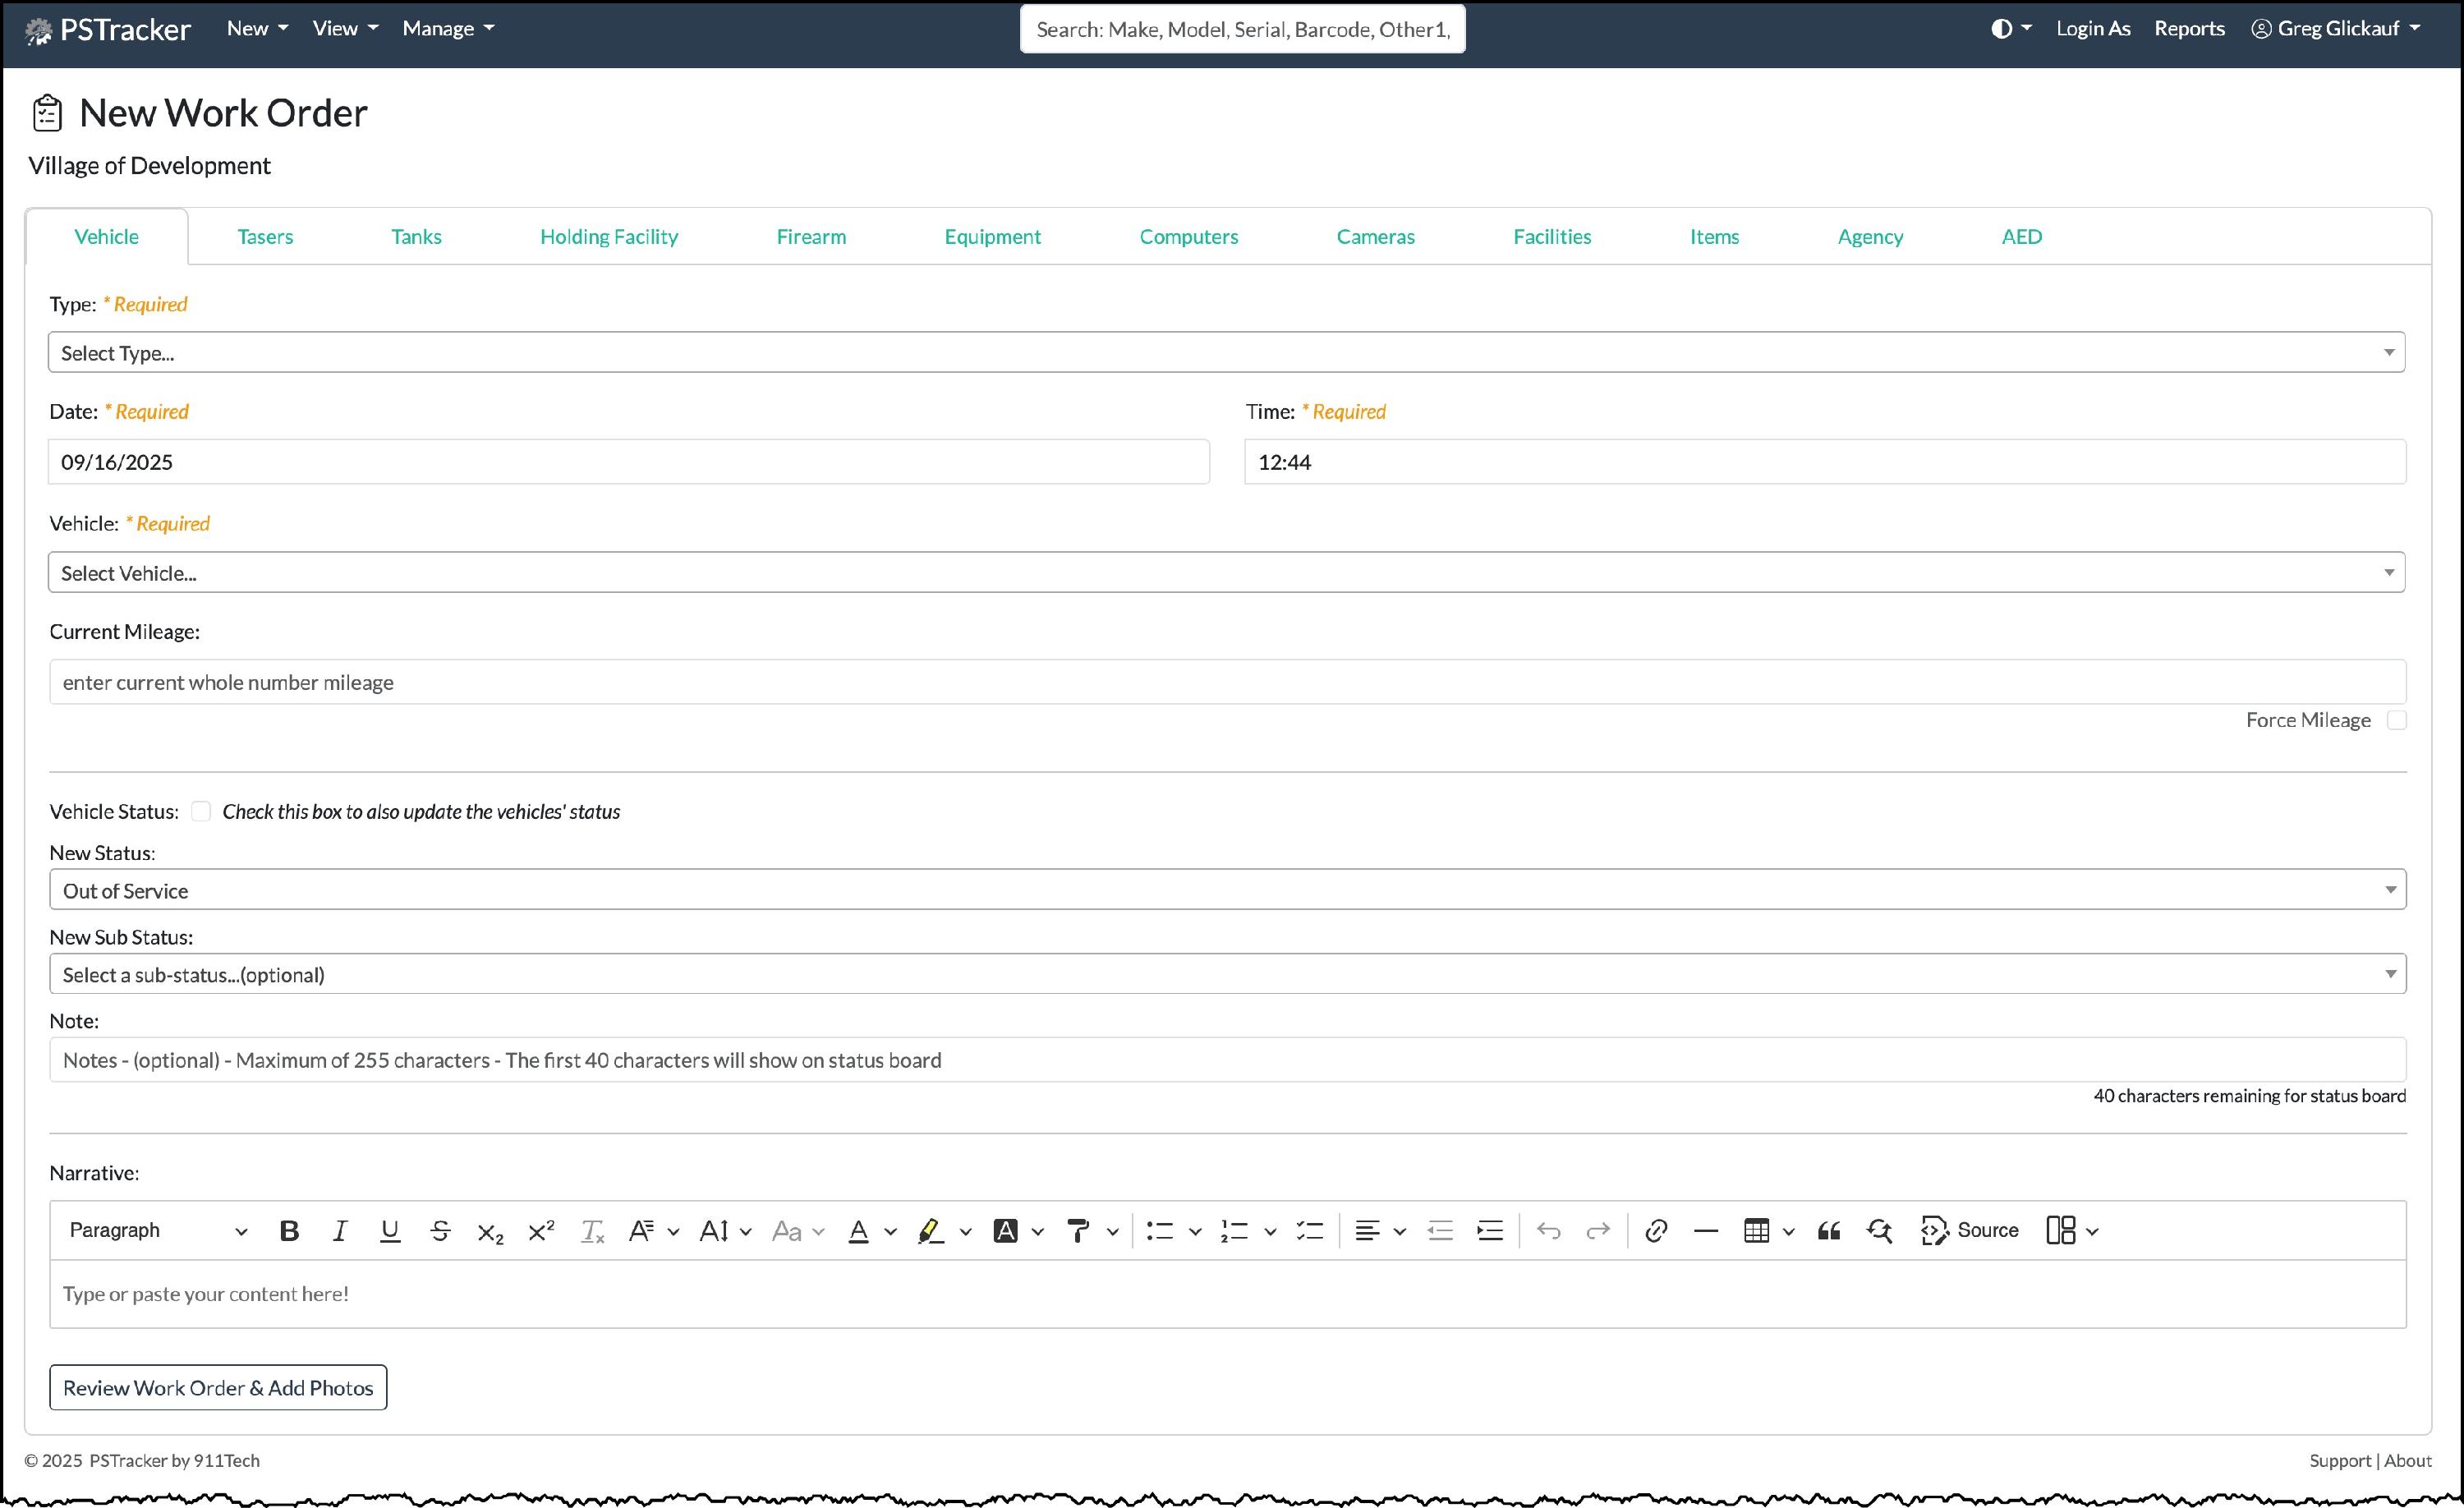Click Review Work Order & Add Photos
The image size is (2464, 1508).
(218, 1387)
